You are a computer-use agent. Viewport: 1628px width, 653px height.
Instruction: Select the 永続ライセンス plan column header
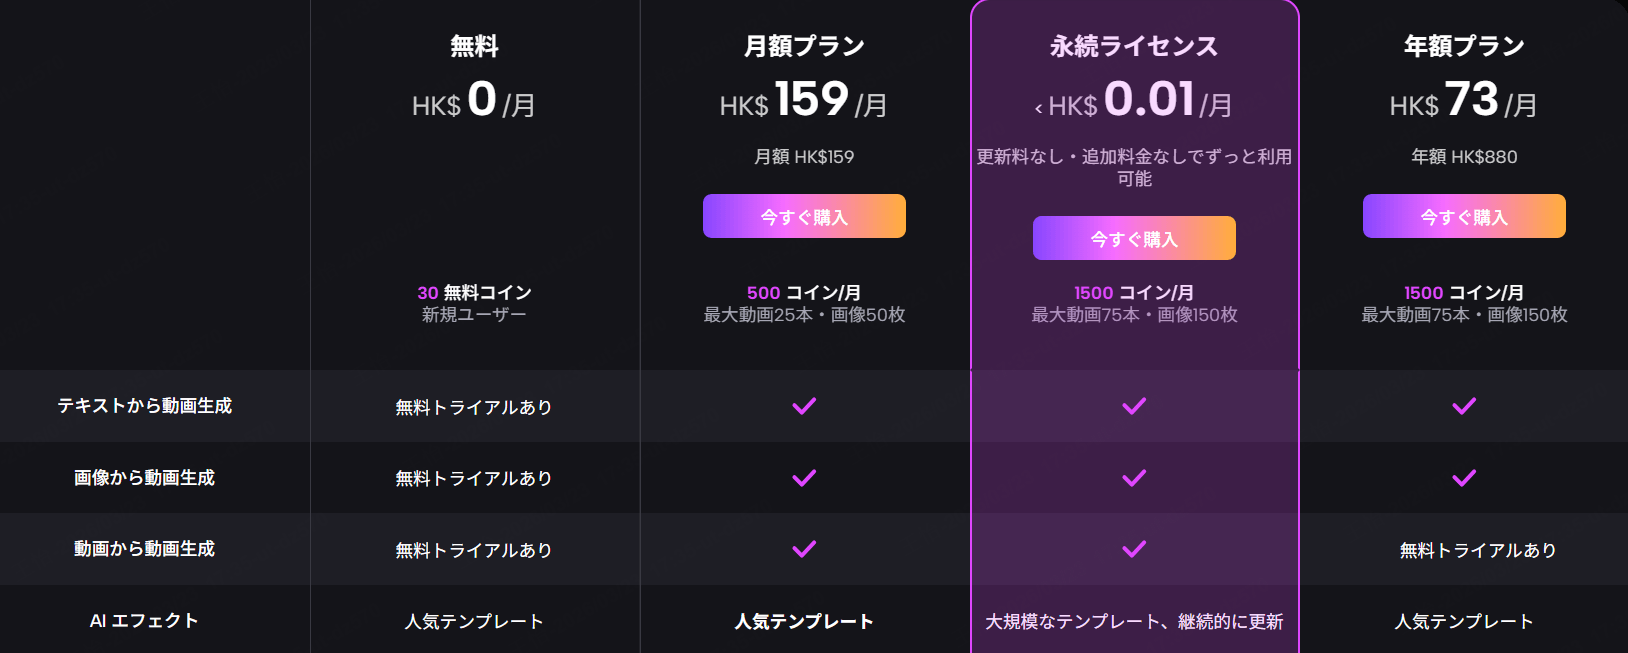[x=1134, y=44]
